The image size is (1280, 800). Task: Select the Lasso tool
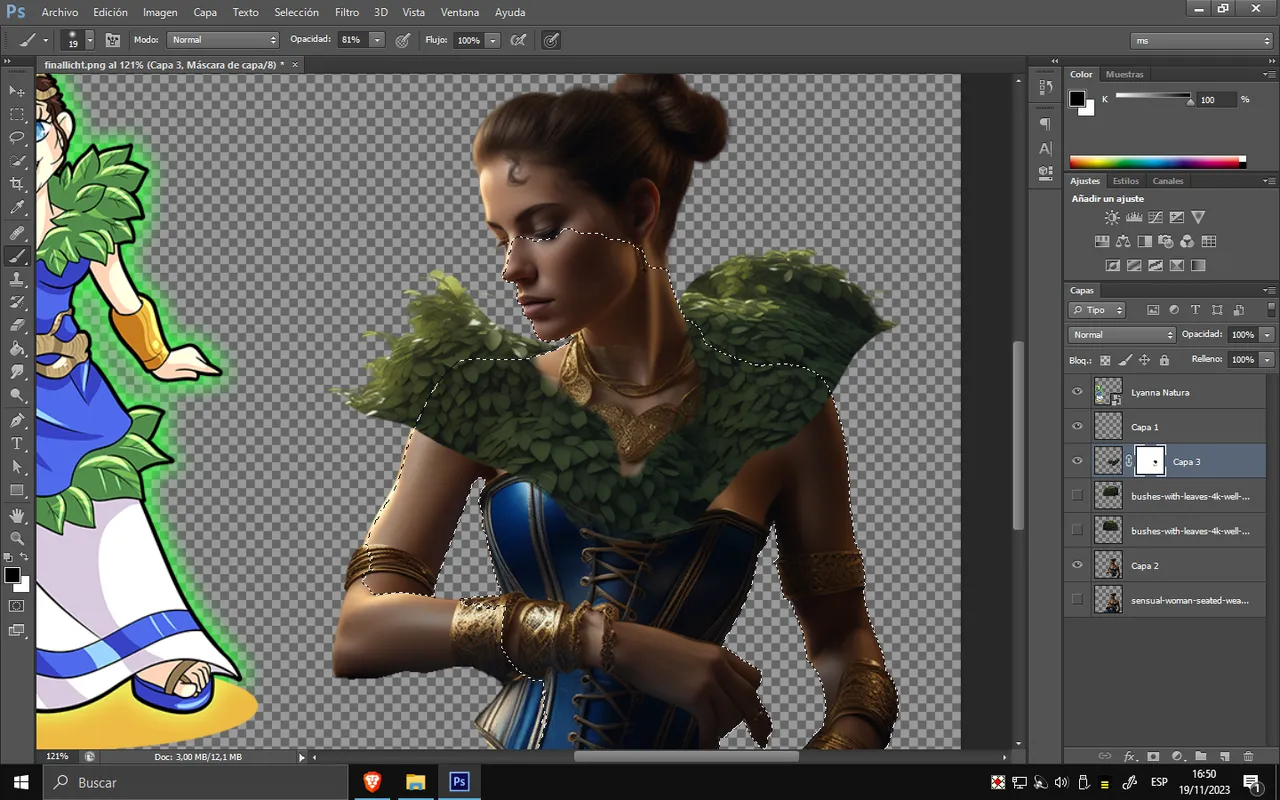coord(17,138)
